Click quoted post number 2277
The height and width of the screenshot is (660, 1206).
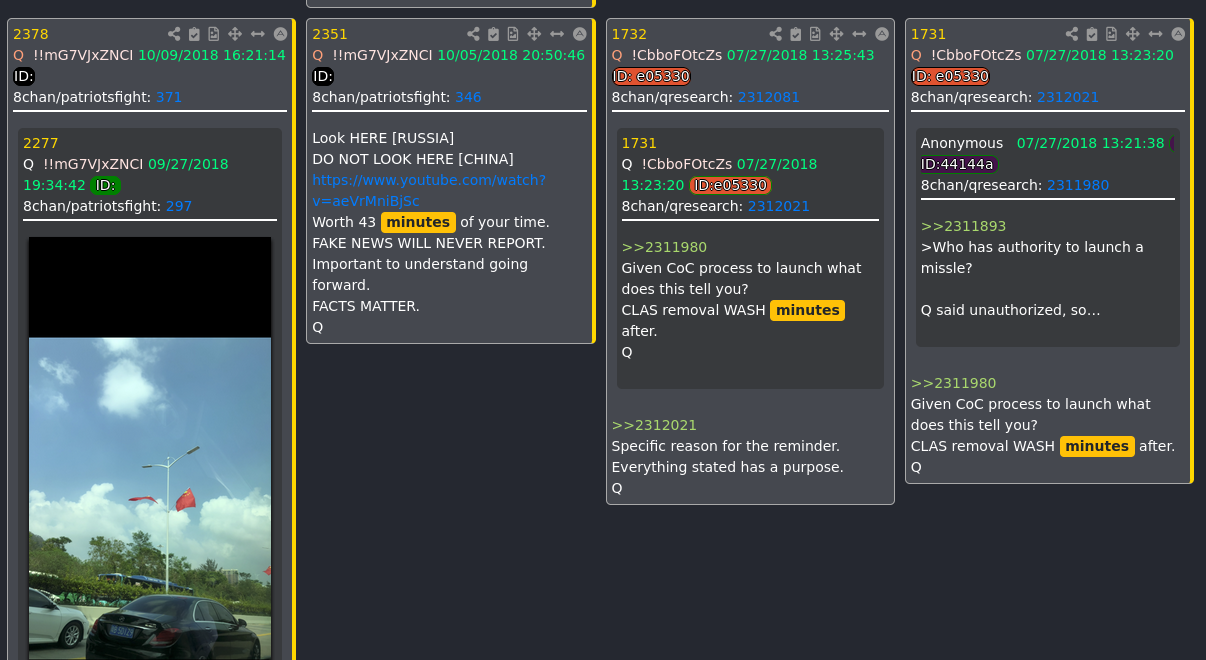pyautogui.click(x=40, y=143)
